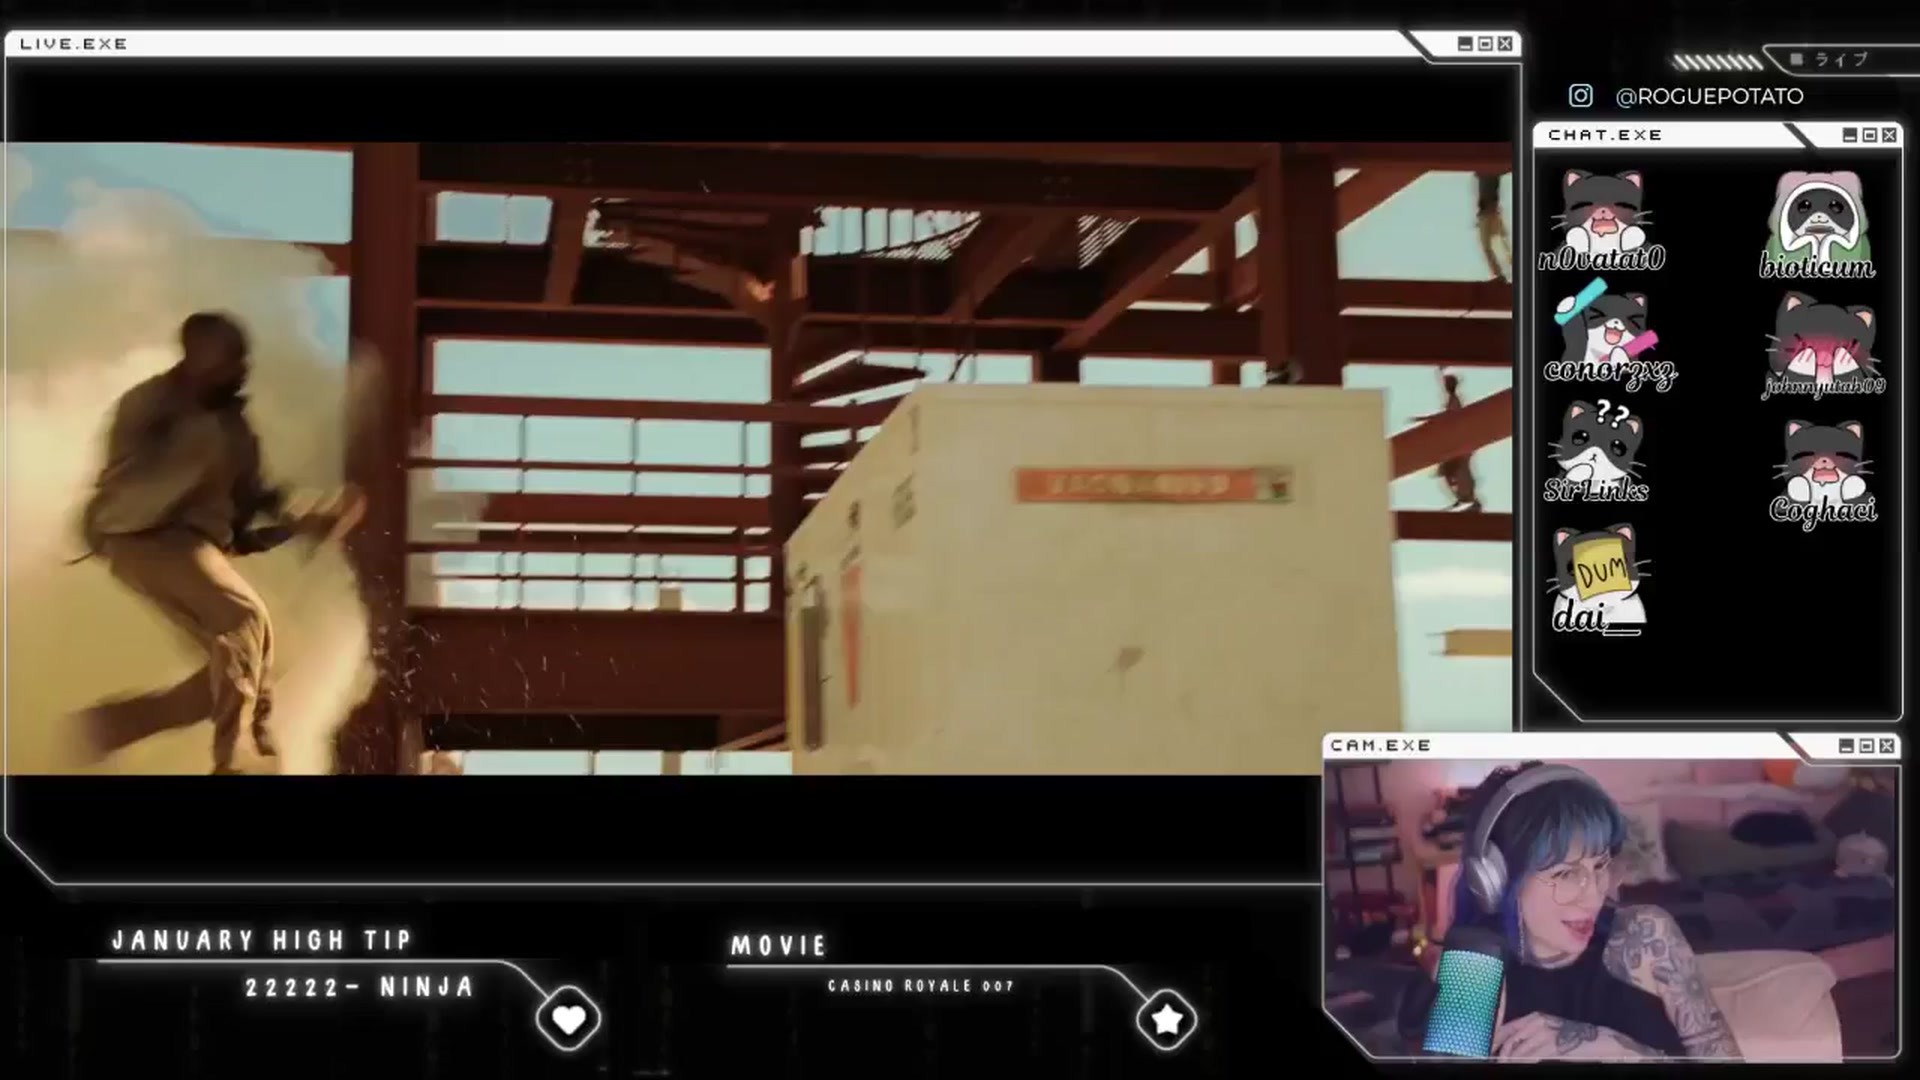Close the CAM.EXE window
The height and width of the screenshot is (1080, 1920).
click(x=1887, y=746)
